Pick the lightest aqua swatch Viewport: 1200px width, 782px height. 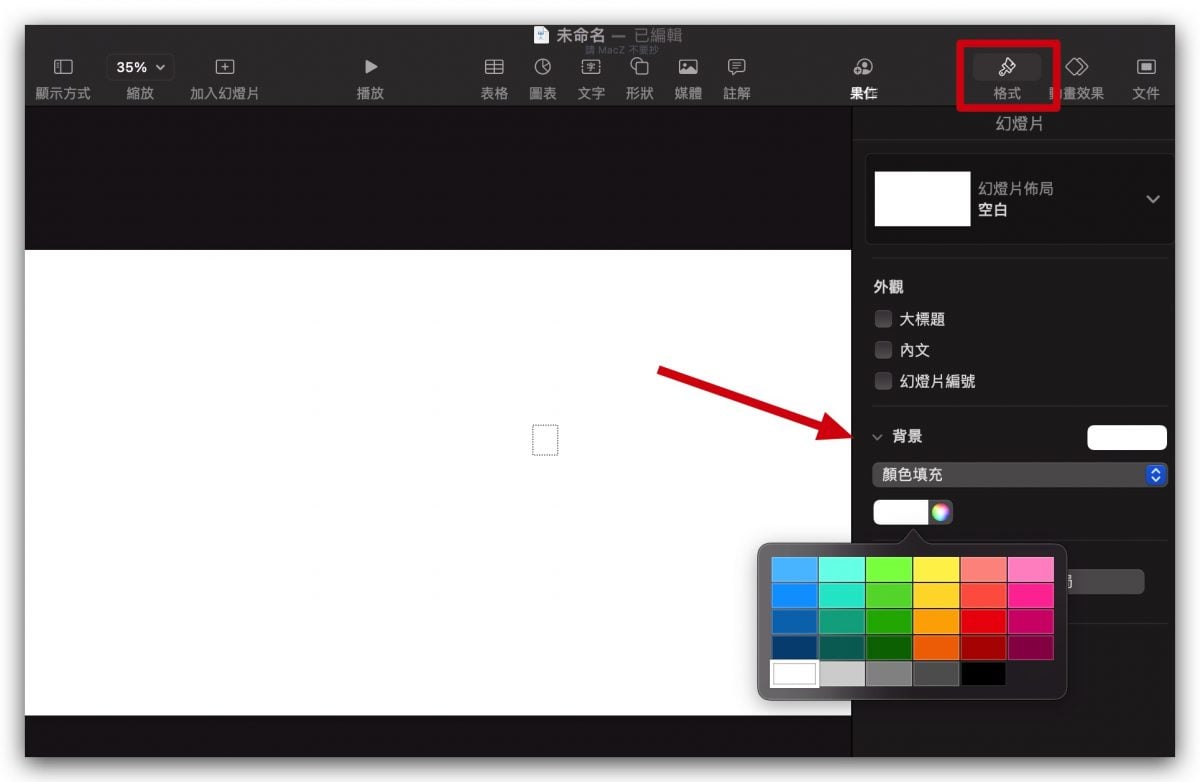click(x=842, y=569)
